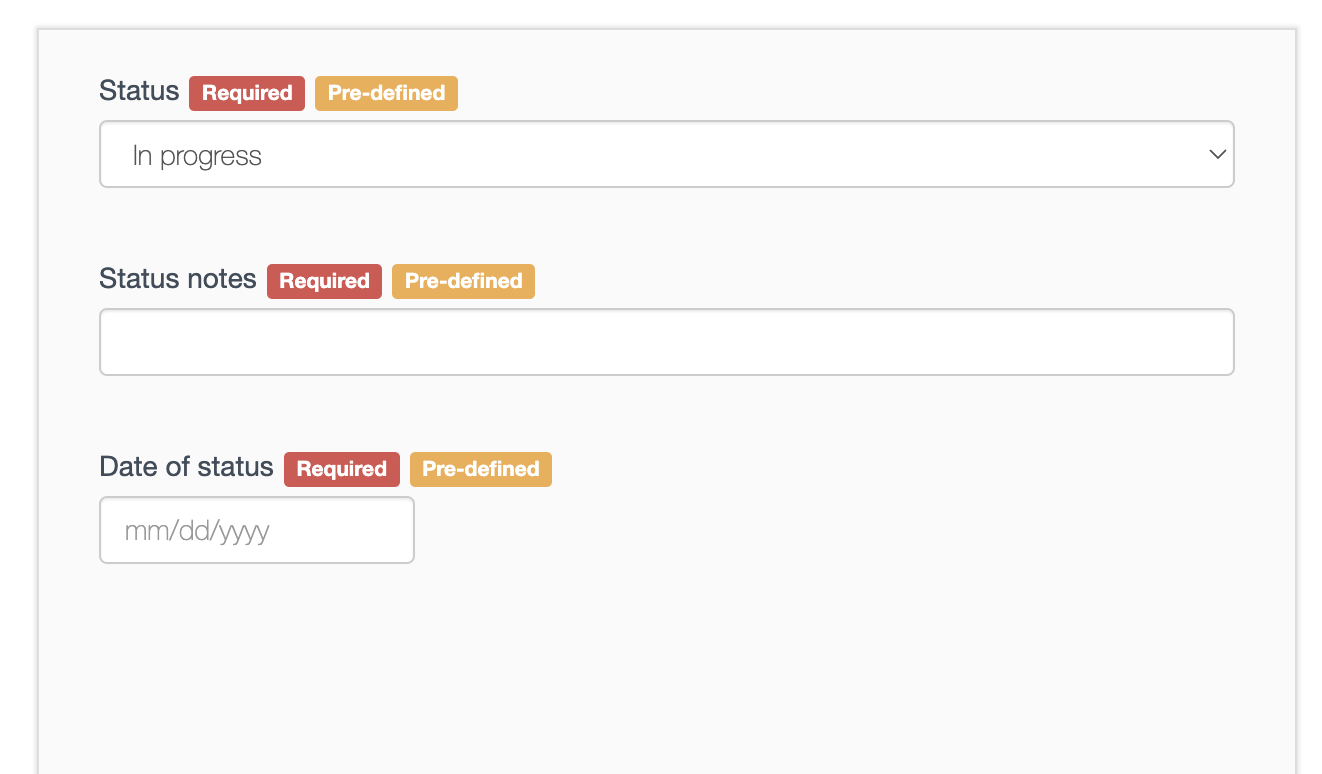The image size is (1322, 774).
Task: Click the 'Status notes' field label
Action: [178, 279]
